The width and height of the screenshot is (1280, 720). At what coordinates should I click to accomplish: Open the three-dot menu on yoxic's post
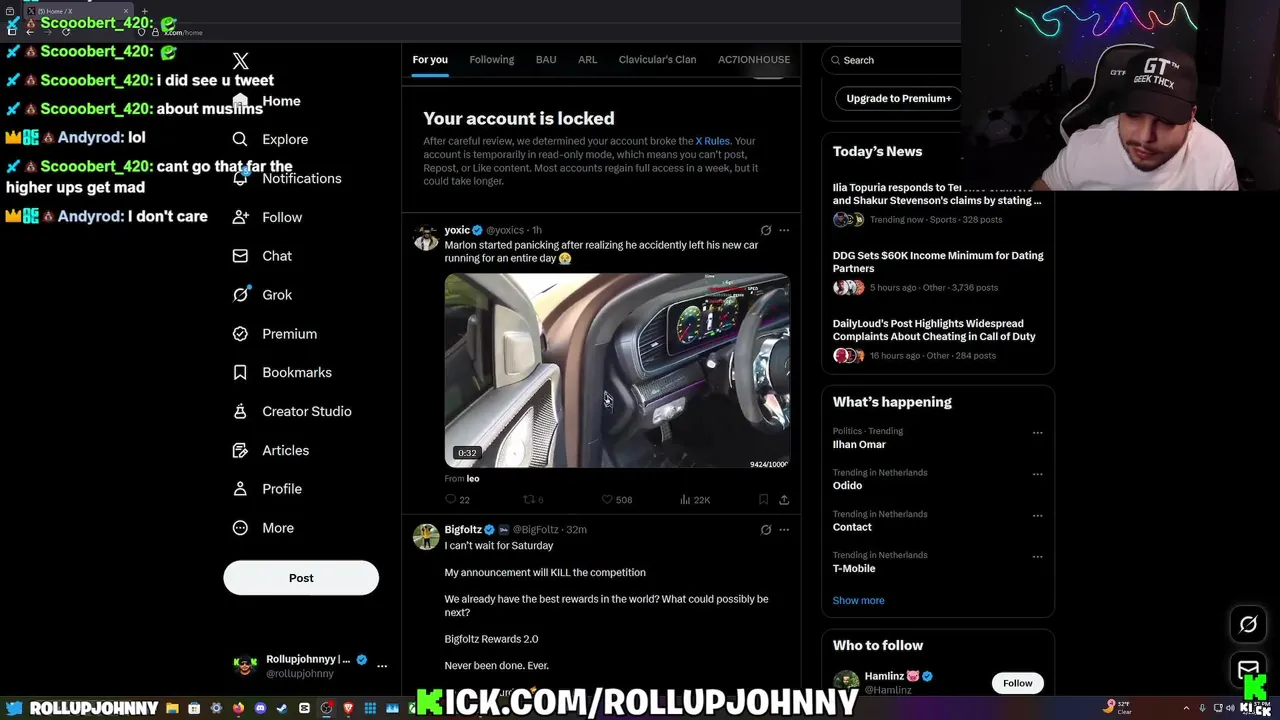784,230
